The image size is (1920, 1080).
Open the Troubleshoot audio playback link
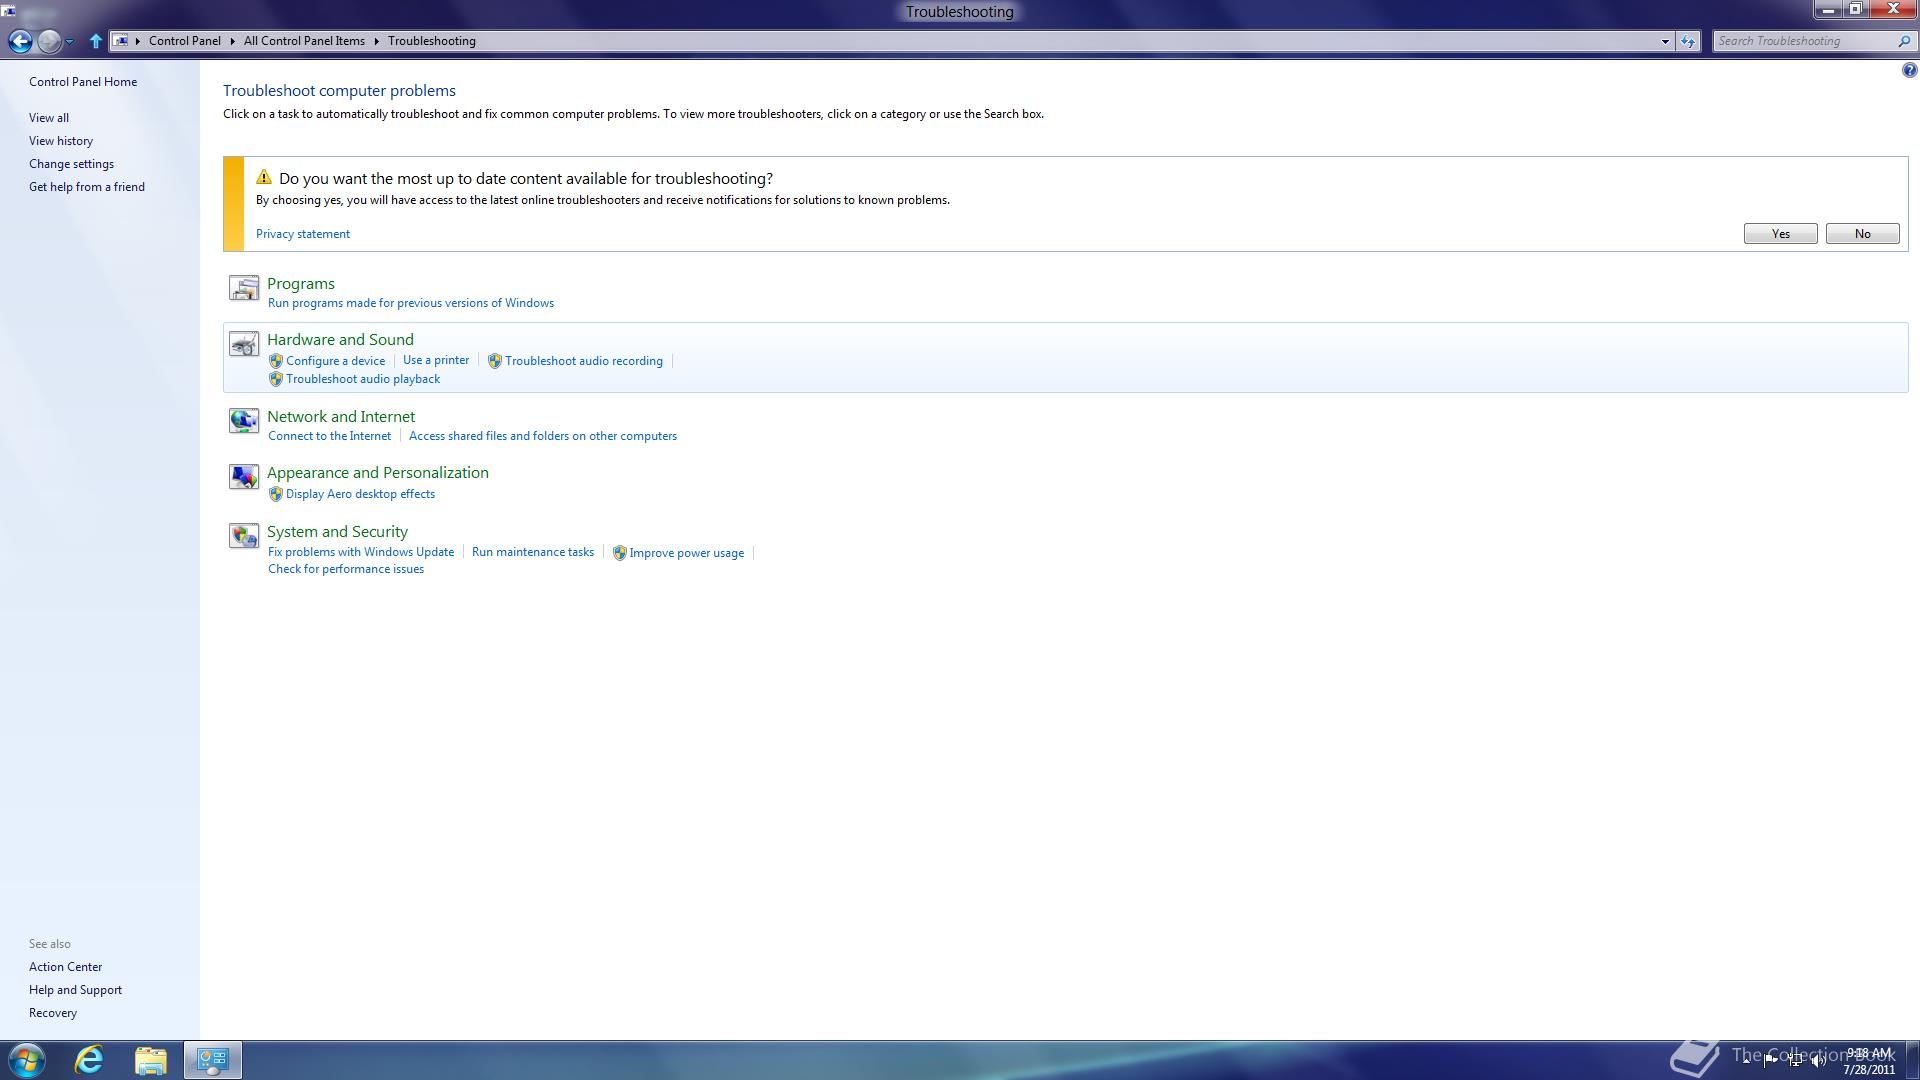point(362,379)
